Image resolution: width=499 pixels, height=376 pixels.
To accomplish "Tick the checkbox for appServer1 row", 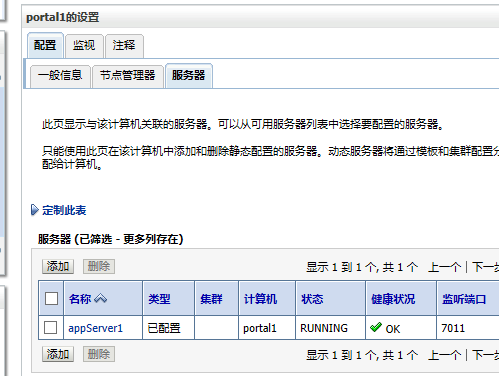I will [x=51, y=328].
